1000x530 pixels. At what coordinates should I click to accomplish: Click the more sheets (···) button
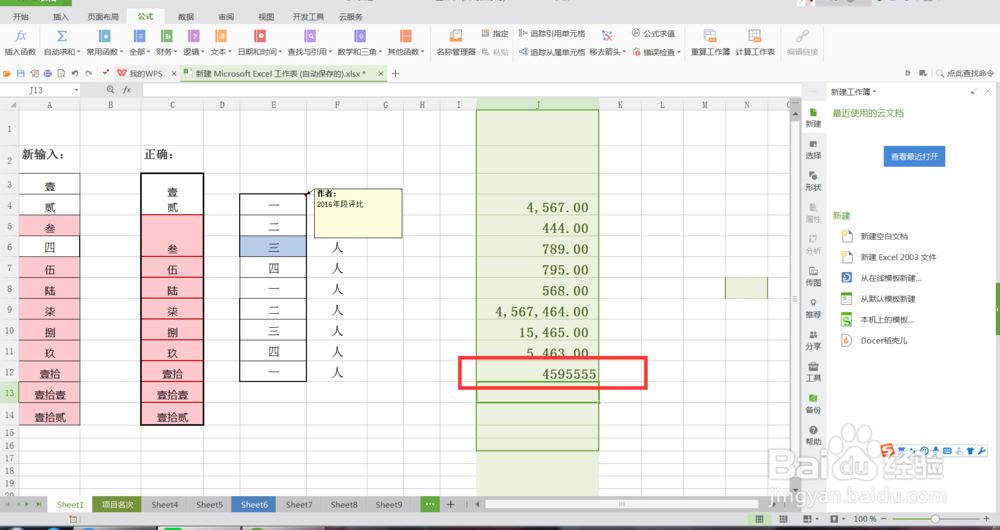[430, 504]
